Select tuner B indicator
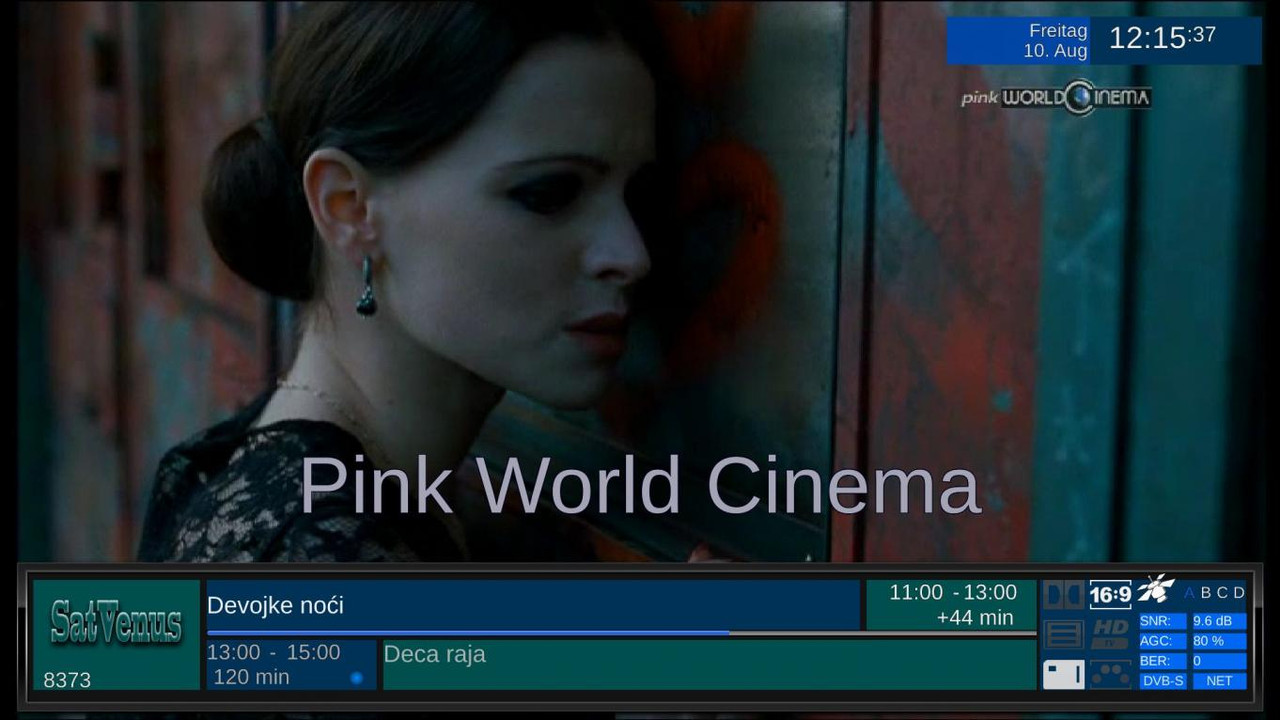Screen dimensions: 1280x720 point(1206,593)
